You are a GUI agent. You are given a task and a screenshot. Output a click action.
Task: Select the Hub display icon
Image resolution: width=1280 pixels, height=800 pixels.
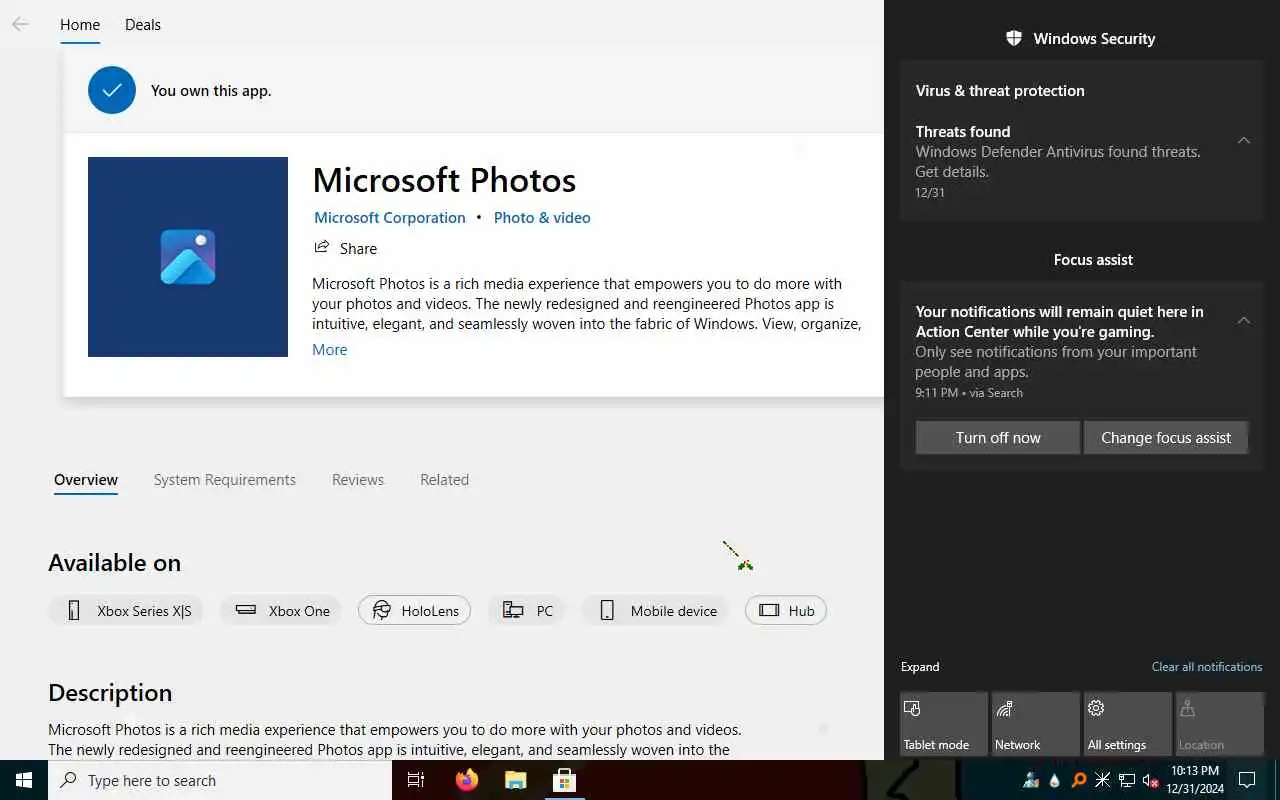coord(769,610)
